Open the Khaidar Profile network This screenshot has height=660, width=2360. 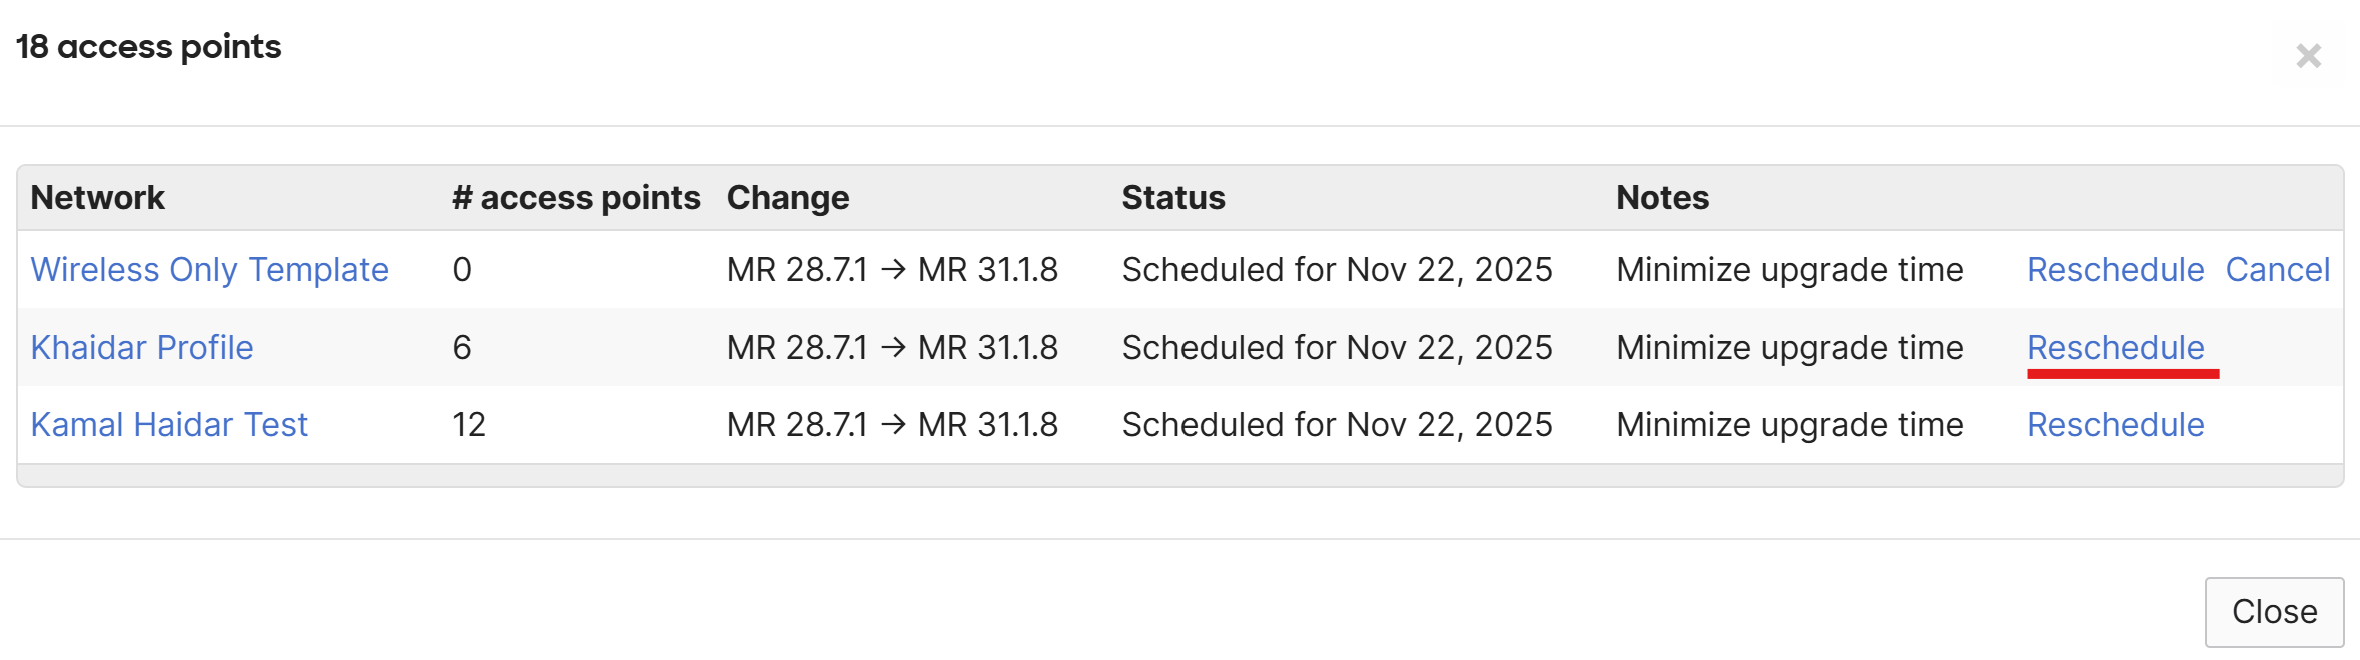[x=142, y=347]
